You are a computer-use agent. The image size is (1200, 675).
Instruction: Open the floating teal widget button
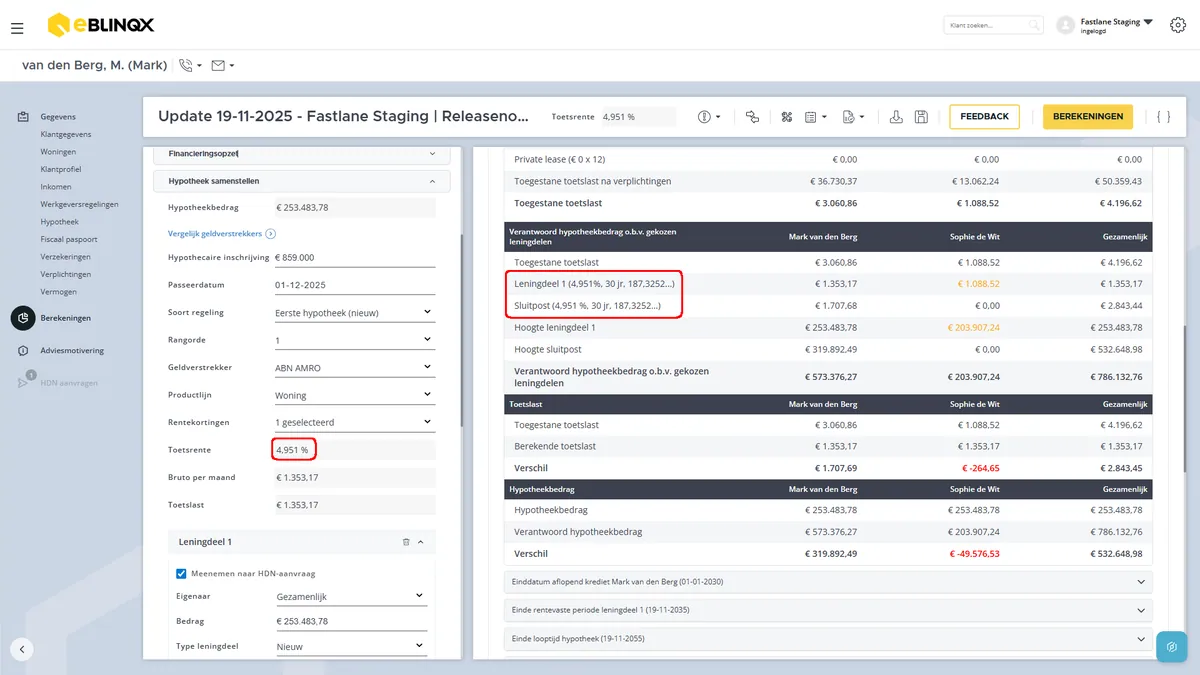click(1171, 647)
